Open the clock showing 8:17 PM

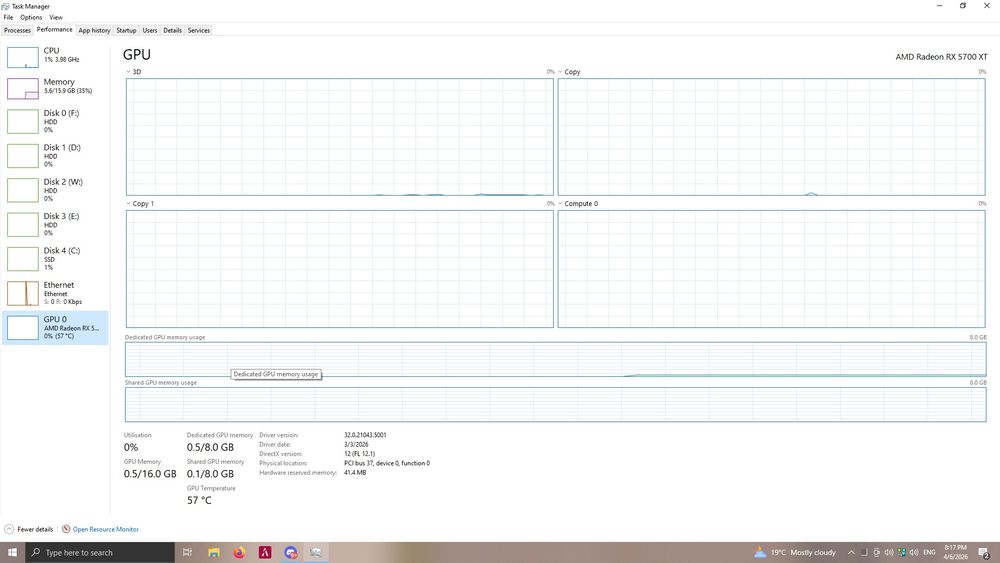coord(955,552)
